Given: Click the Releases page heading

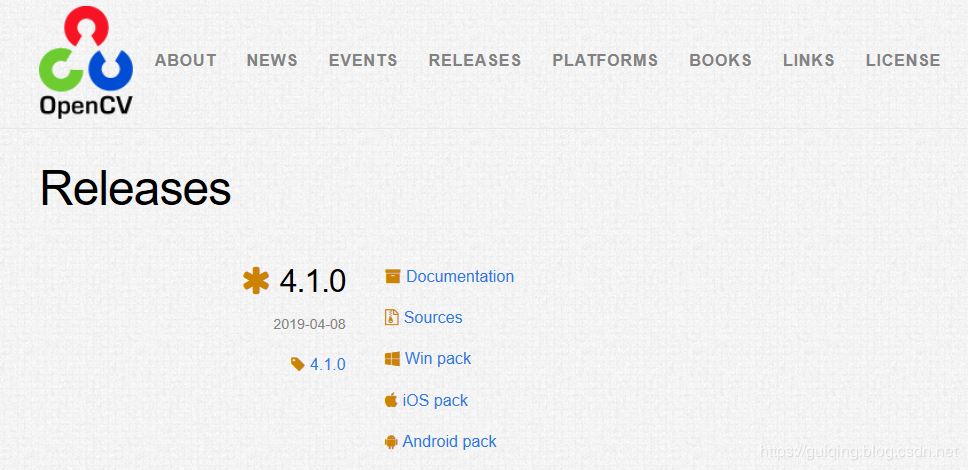Looking at the screenshot, I should [136, 188].
